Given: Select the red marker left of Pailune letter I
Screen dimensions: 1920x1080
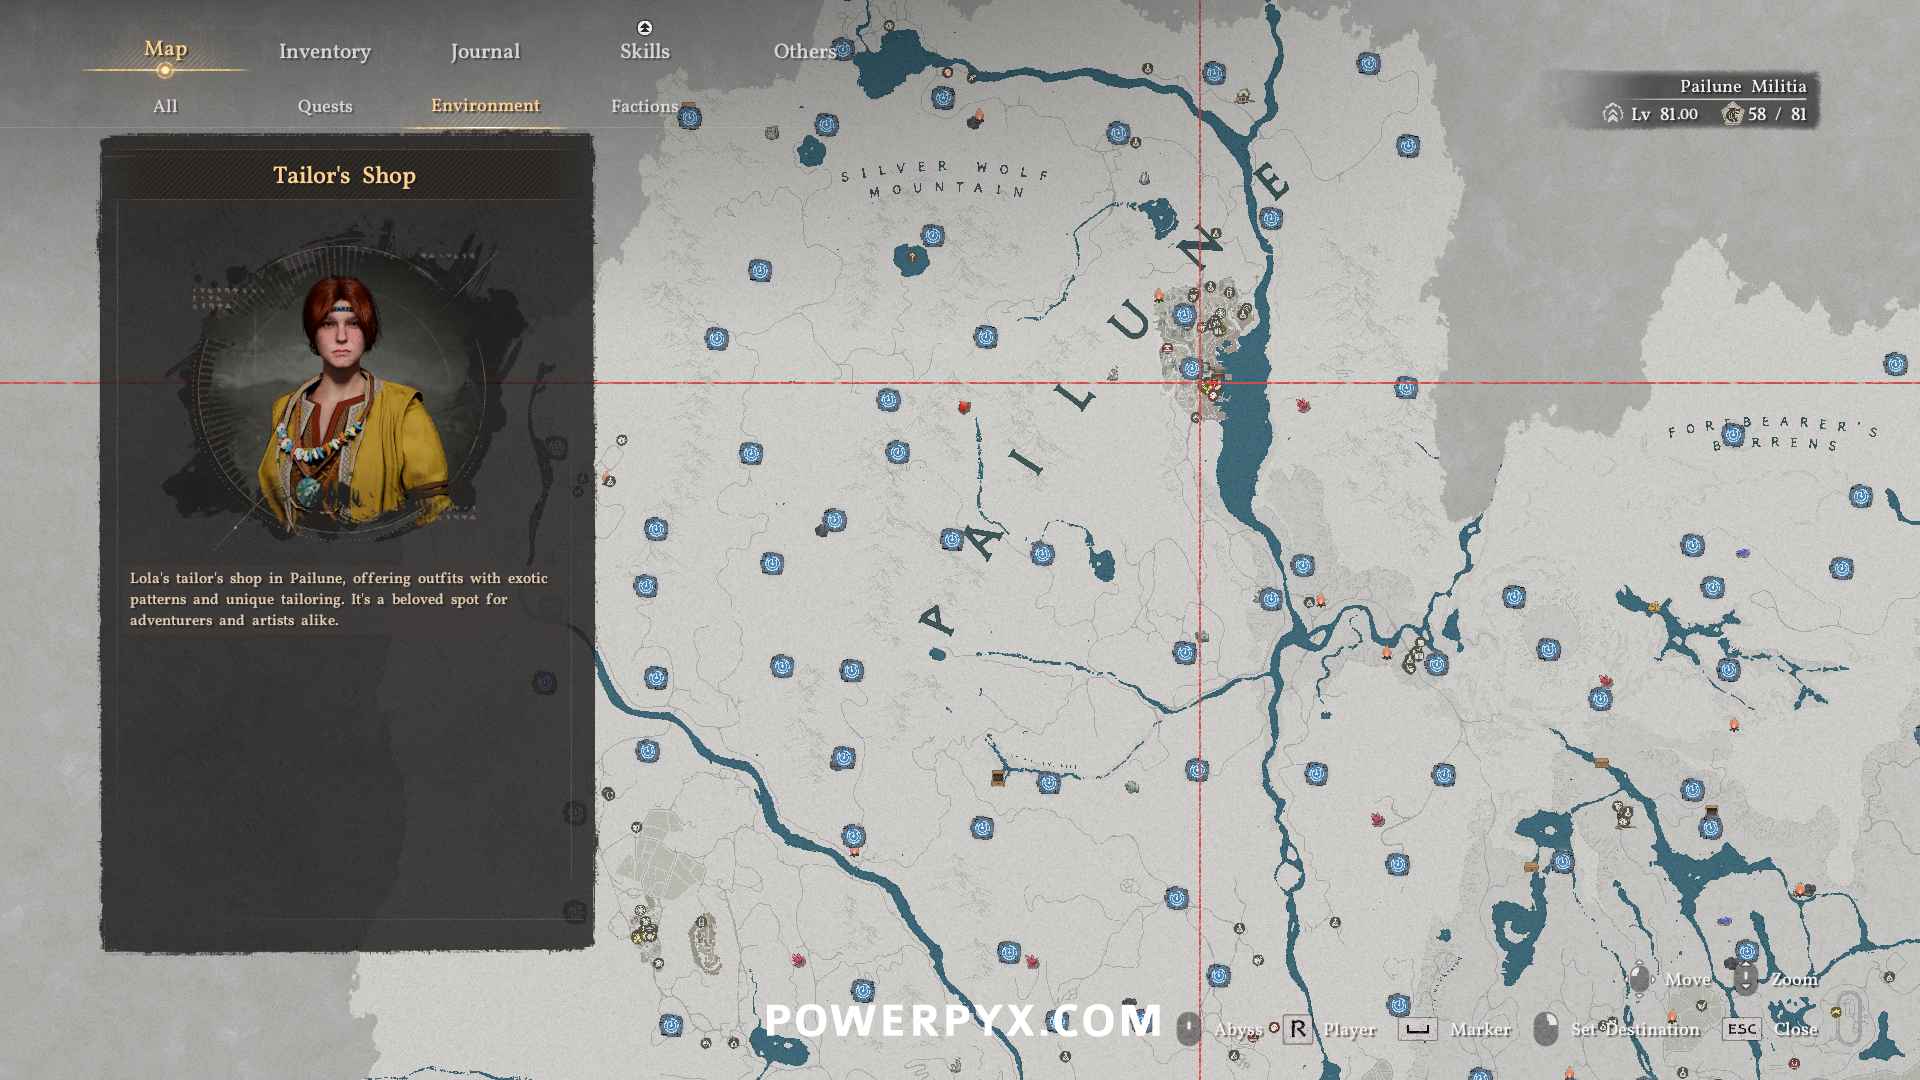Looking at the screenshot, I should pyautogui.click(x=964, y=407).
